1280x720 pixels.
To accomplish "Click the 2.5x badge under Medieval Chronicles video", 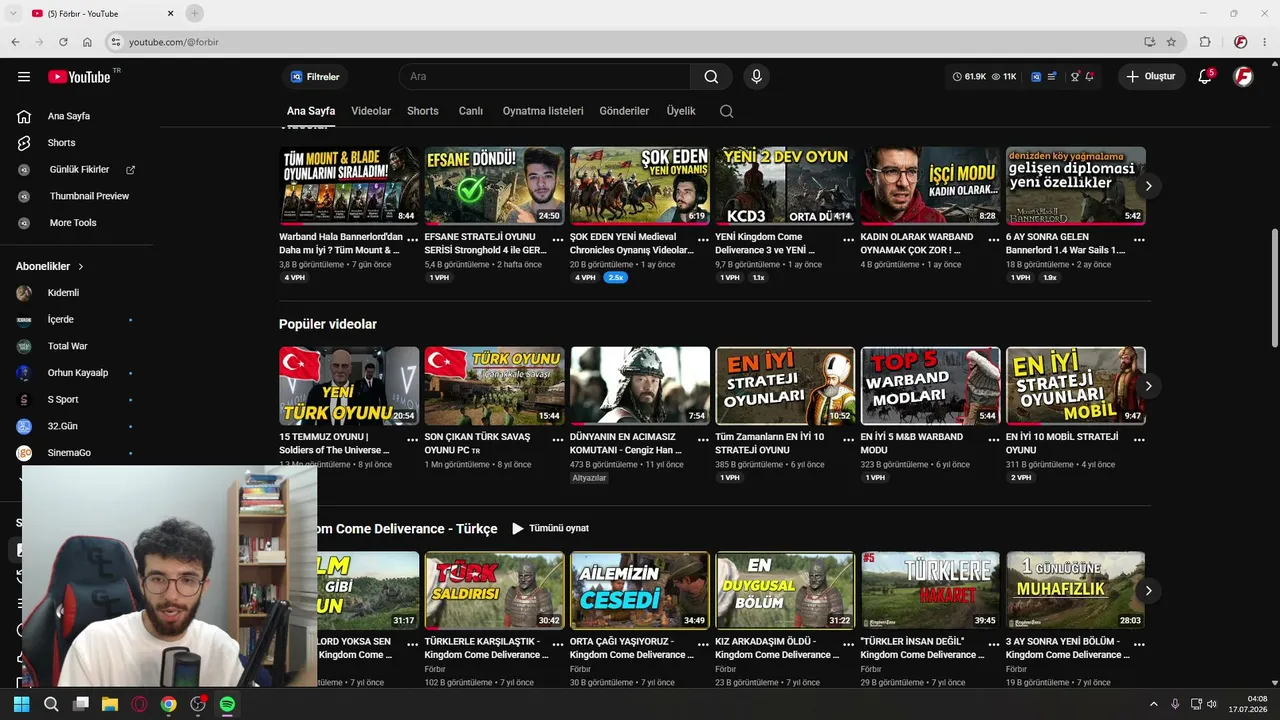I will point(615,278).
